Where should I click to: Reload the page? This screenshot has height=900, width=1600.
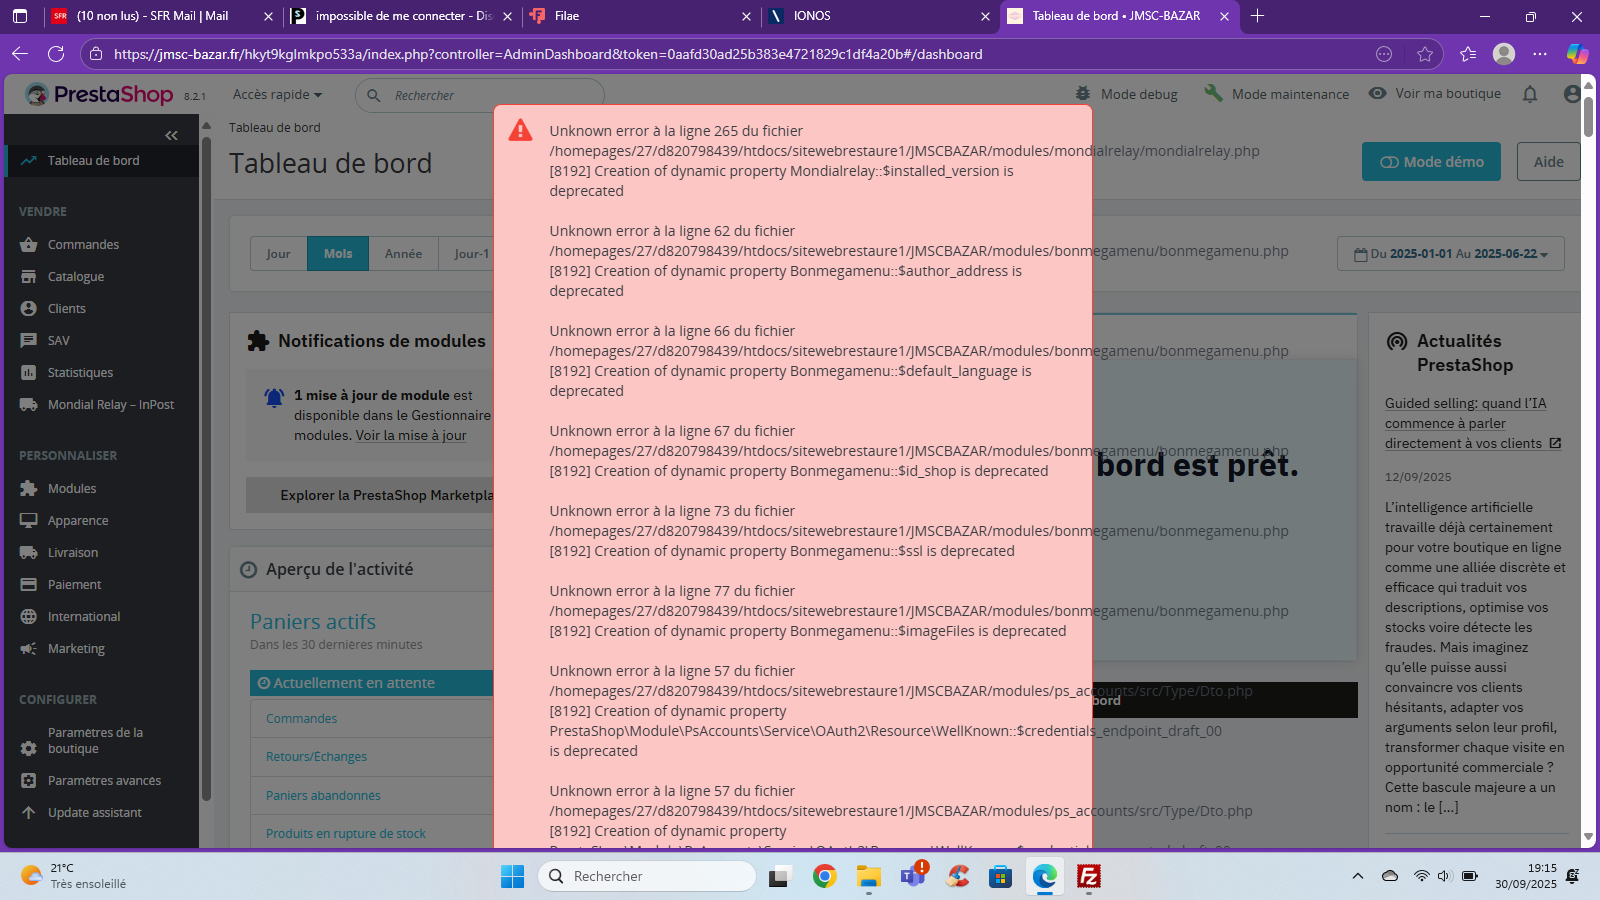[56, 54]
